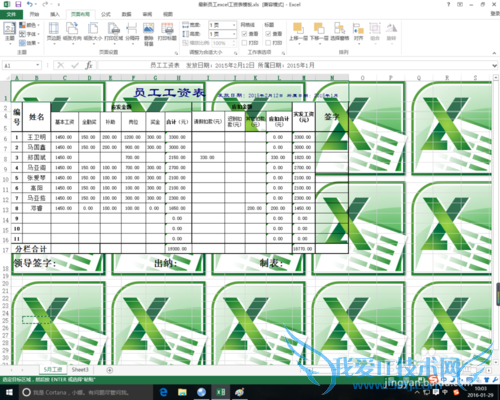This screenshot has width=500, height=400.
Task: Open the Print Area (打印区域) tool
Action: (x=114, y=33)
